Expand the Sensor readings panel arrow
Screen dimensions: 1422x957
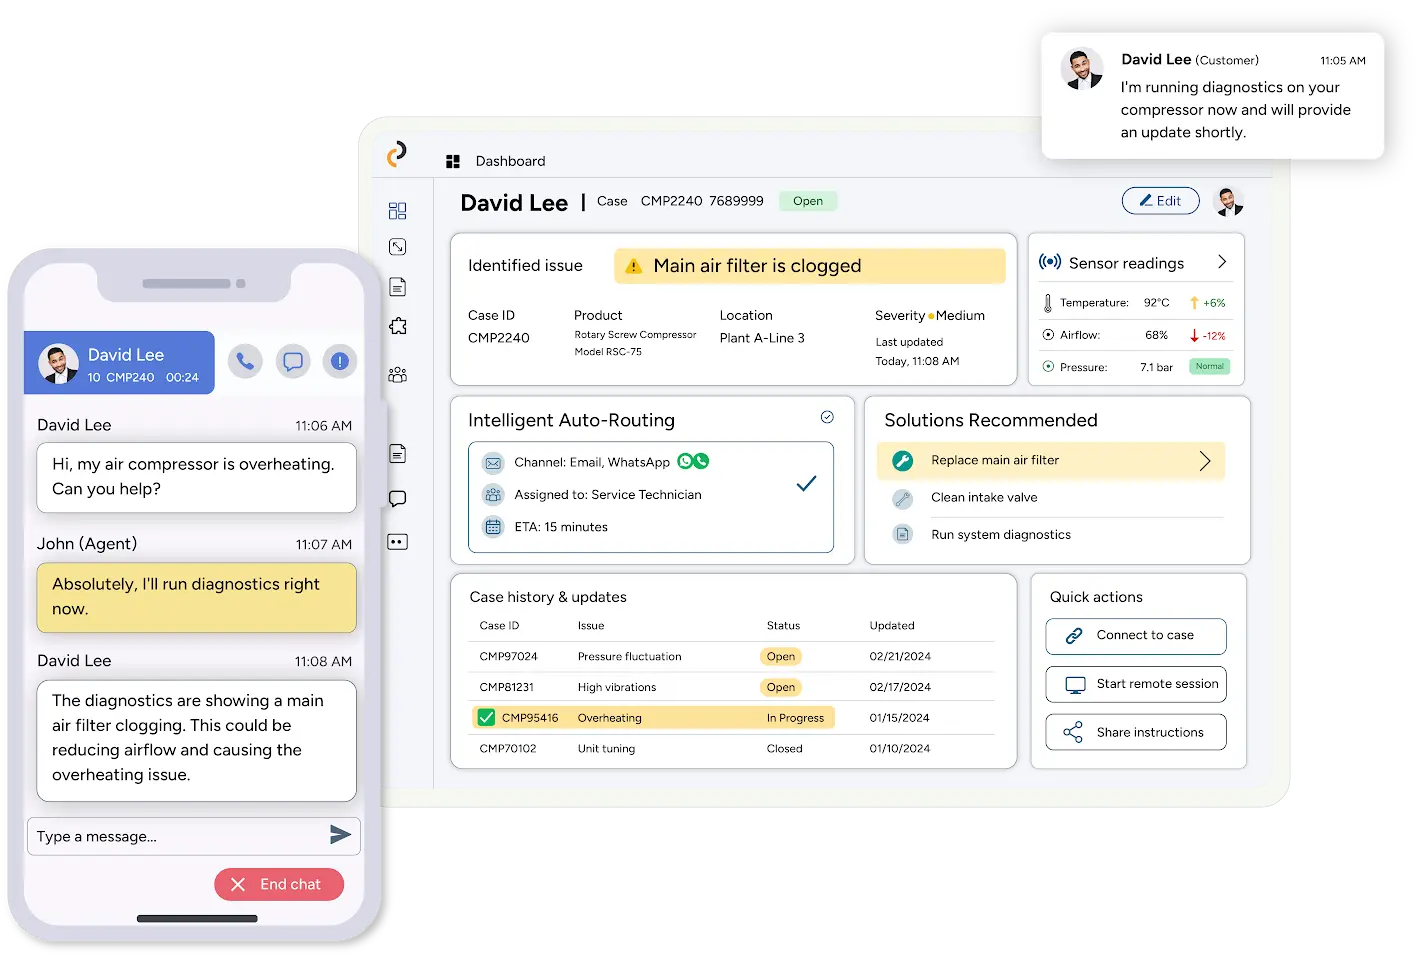click(x=1222, y=262)
